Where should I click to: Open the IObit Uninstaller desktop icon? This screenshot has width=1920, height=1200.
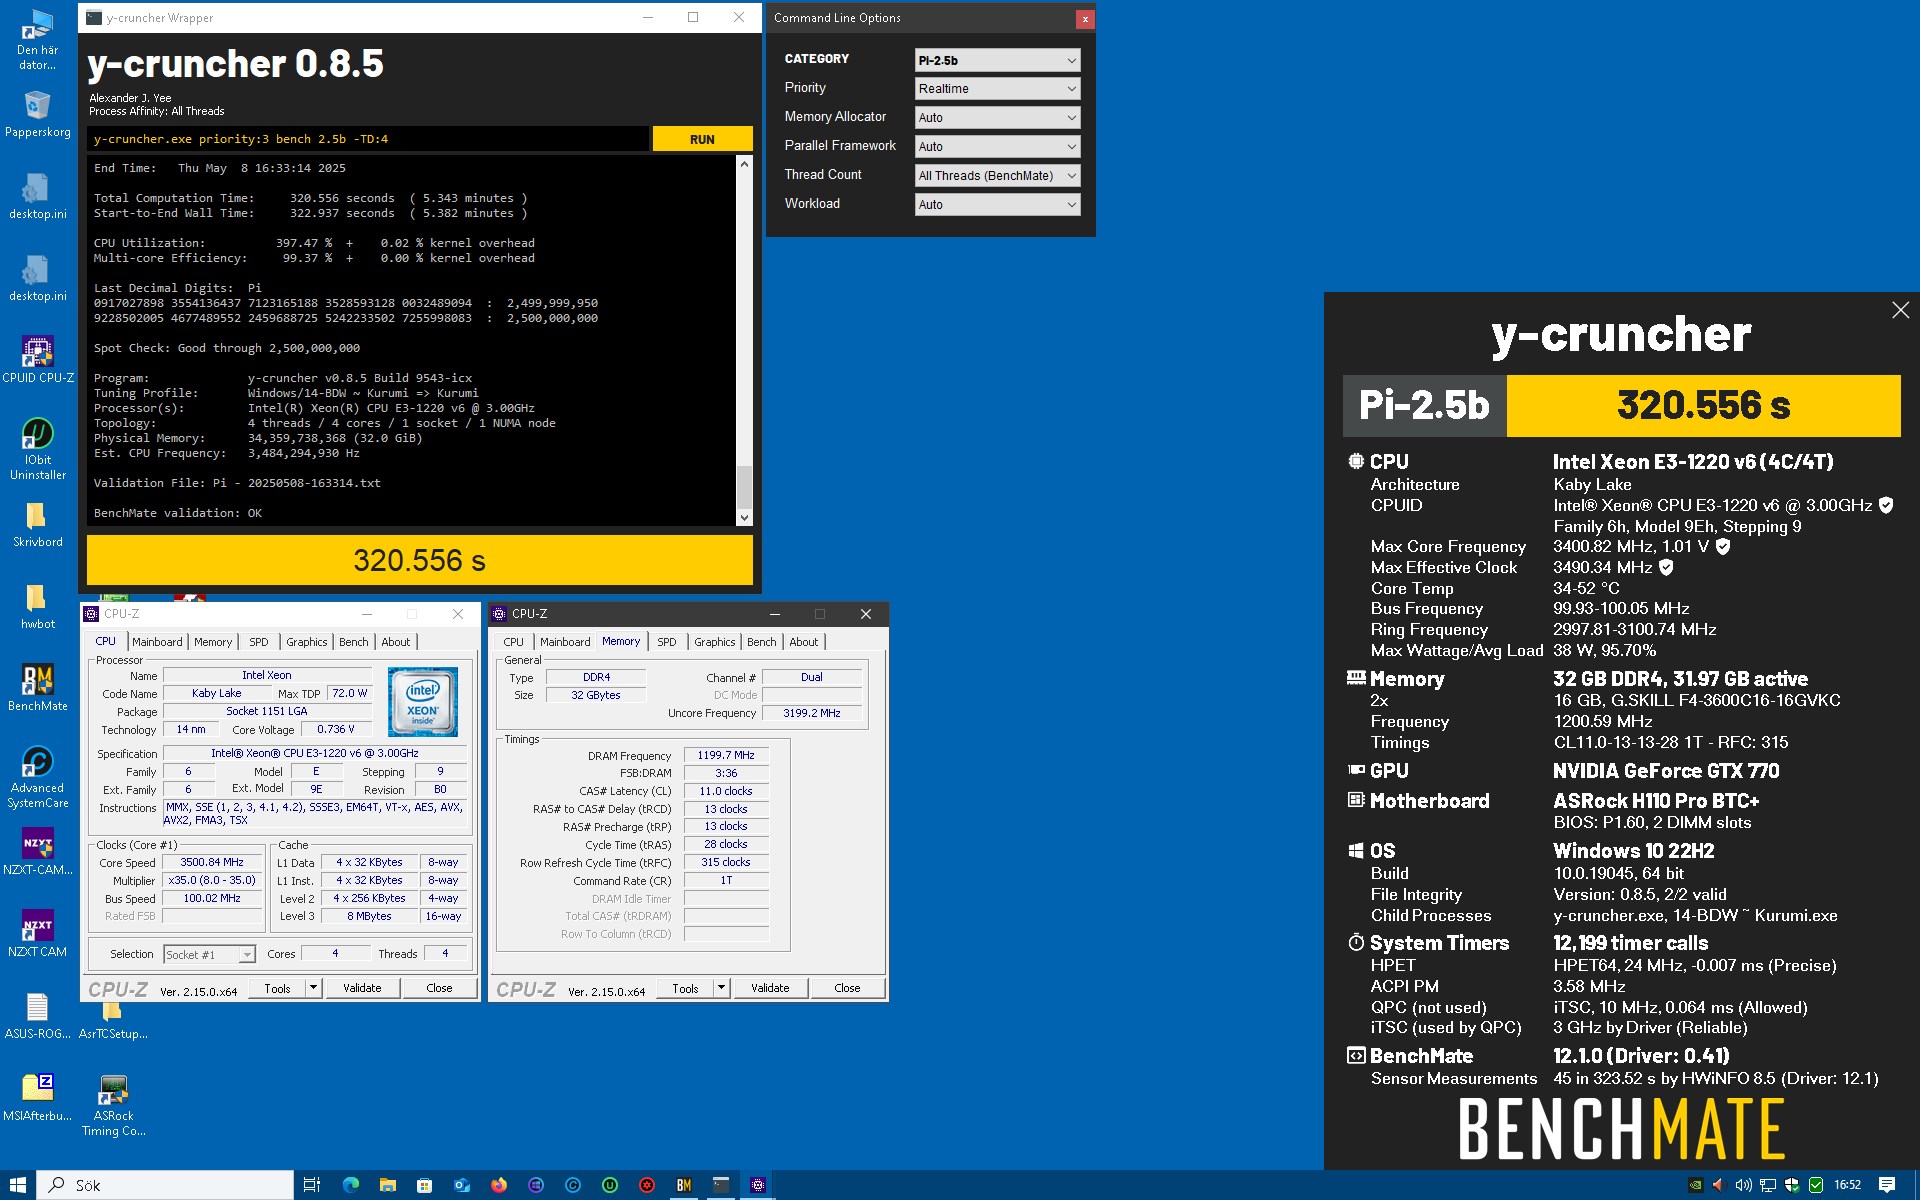37,449
